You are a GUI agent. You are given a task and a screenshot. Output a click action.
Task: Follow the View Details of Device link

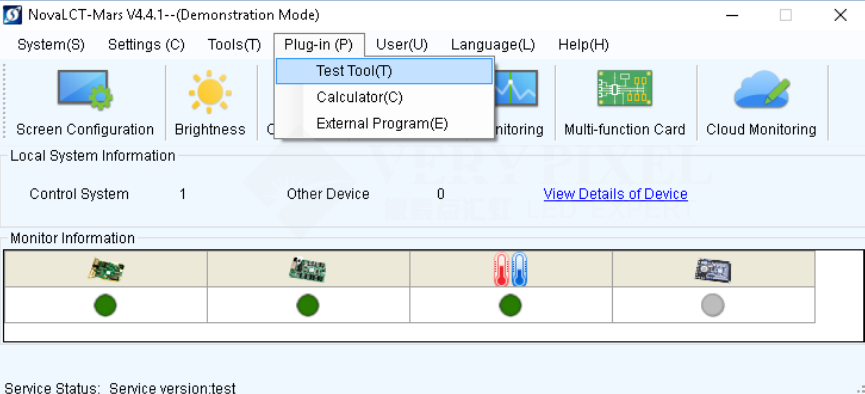pos(615,194)
